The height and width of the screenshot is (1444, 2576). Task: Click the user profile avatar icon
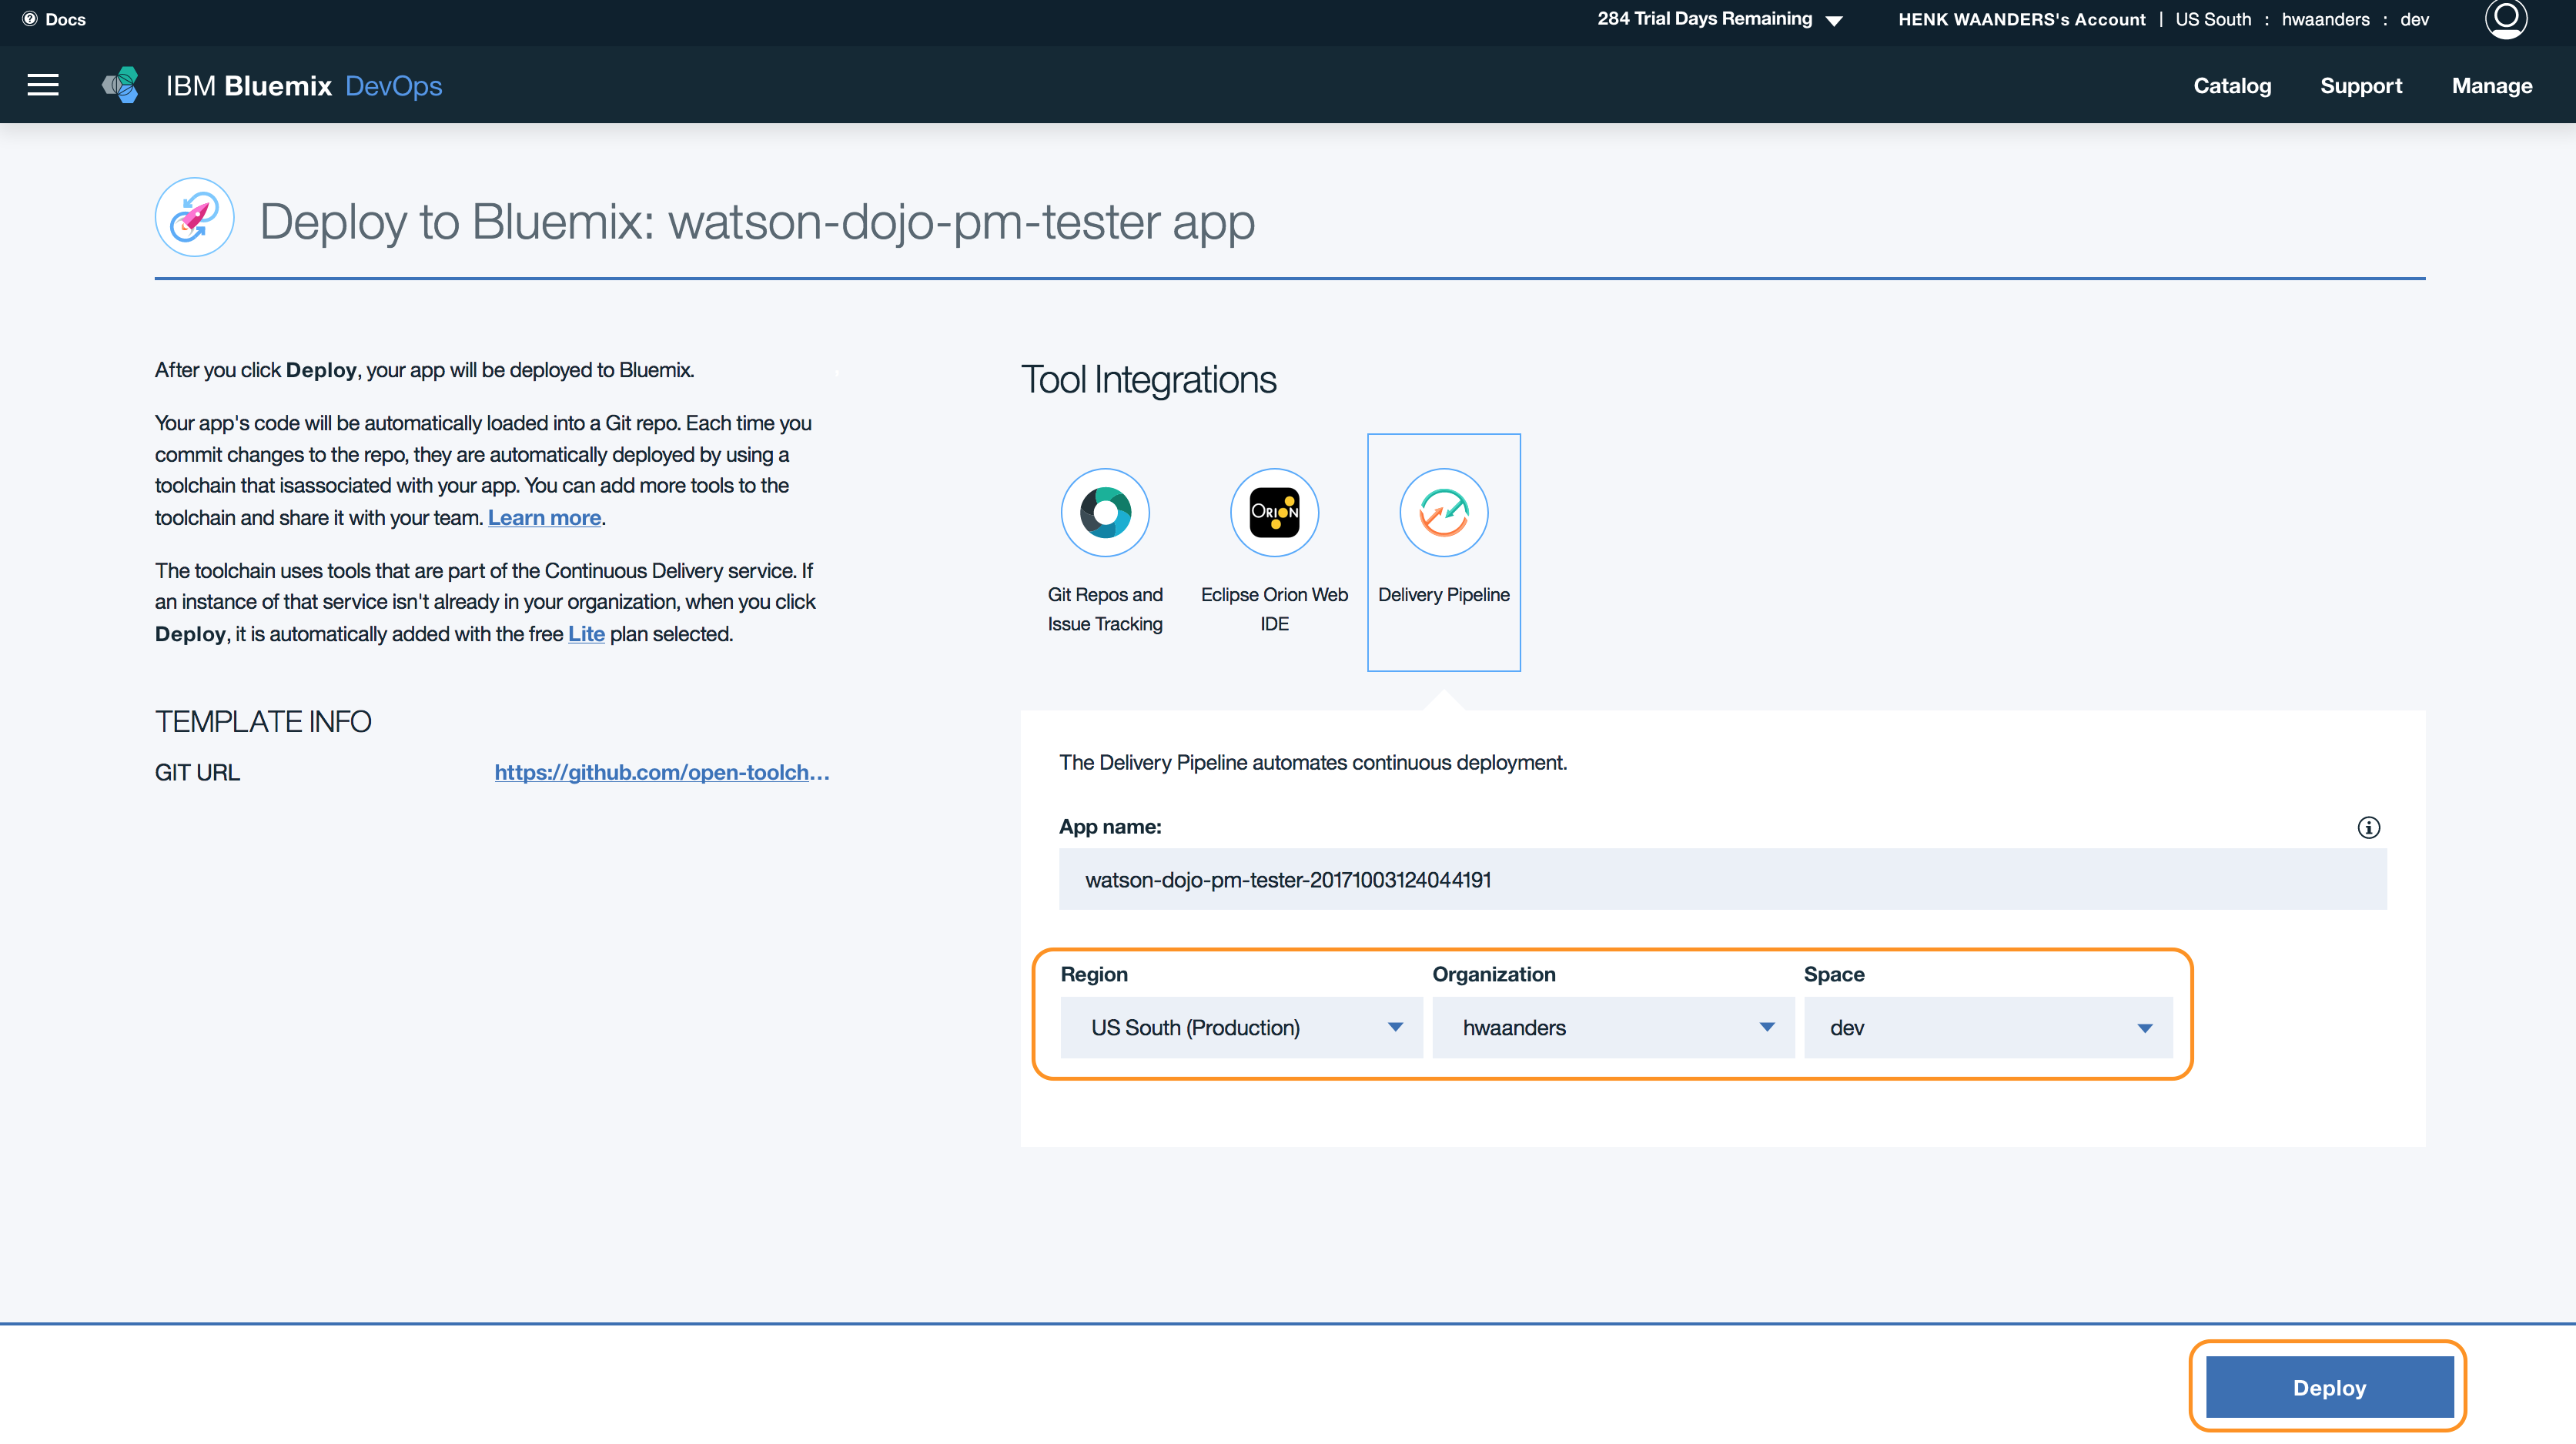click(x=2505, y=18)
